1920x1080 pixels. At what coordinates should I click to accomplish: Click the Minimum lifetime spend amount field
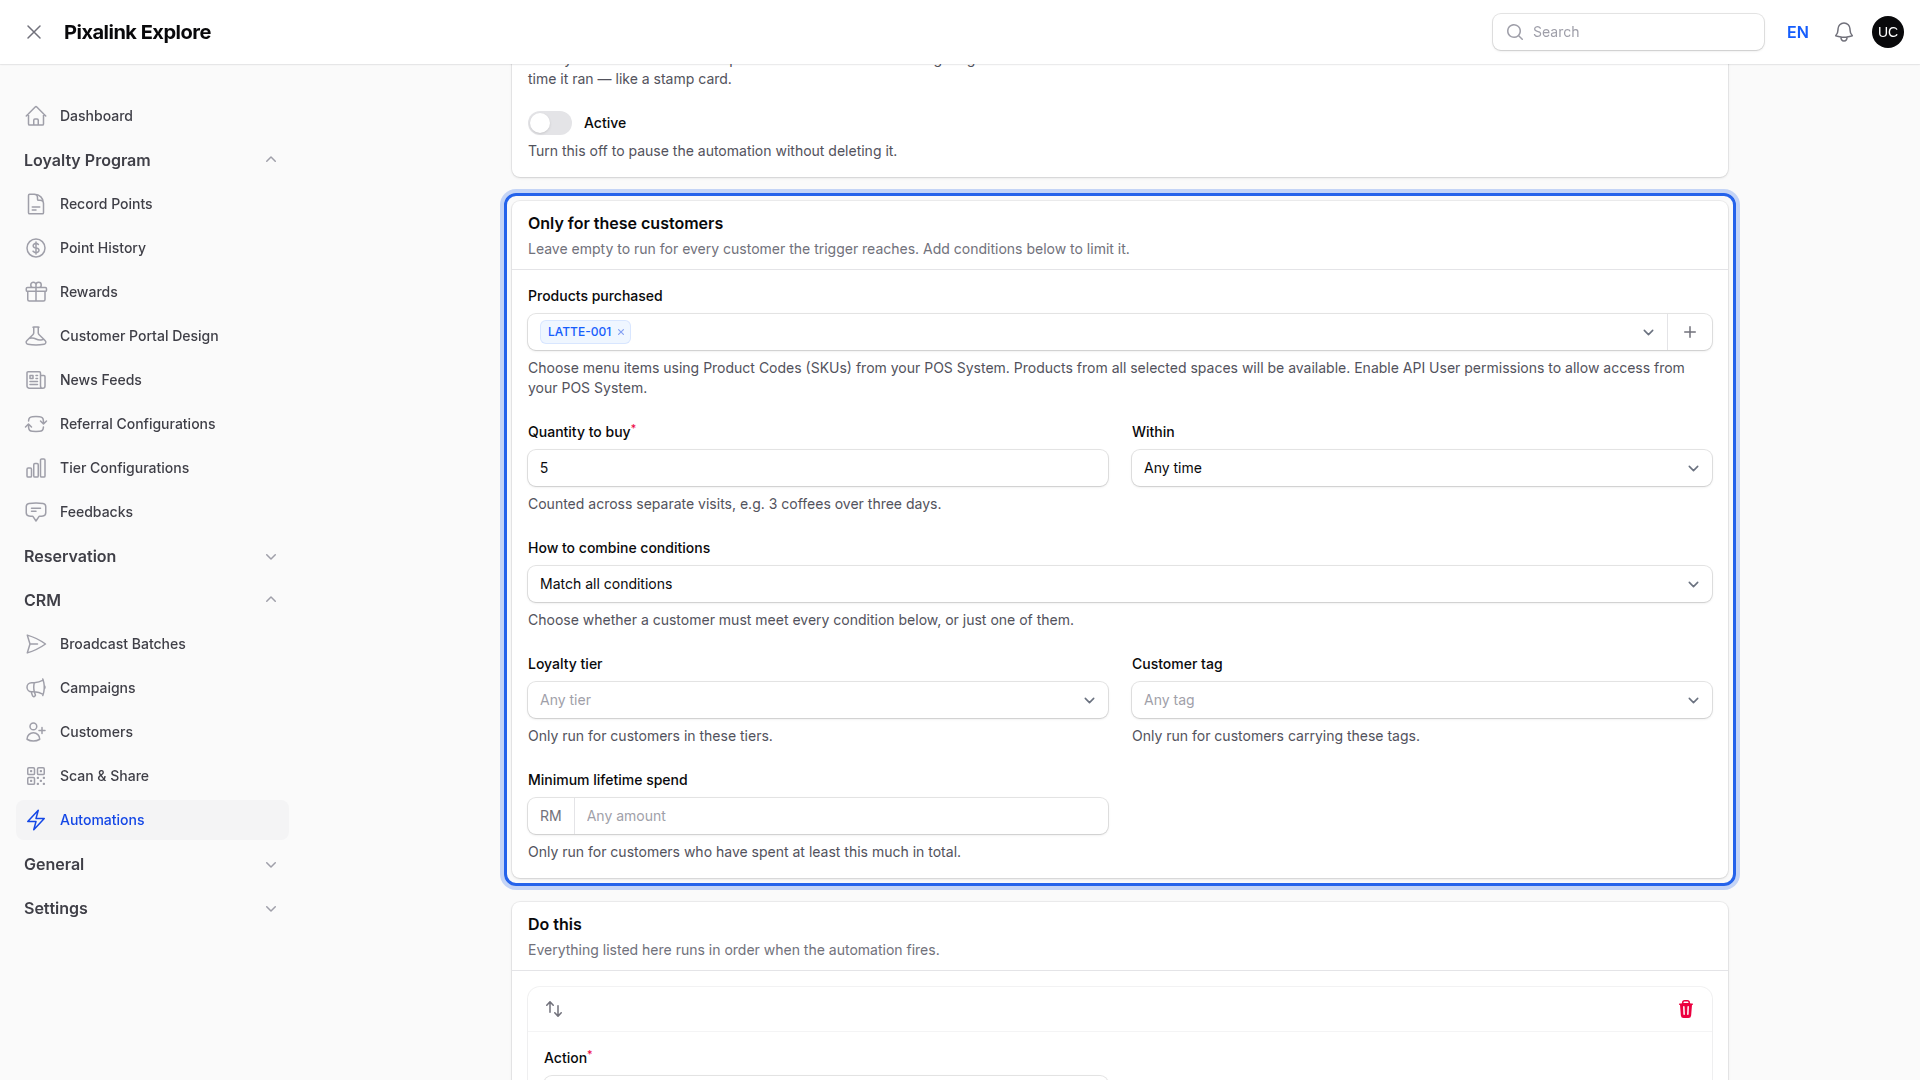click(x=841, y=816)
